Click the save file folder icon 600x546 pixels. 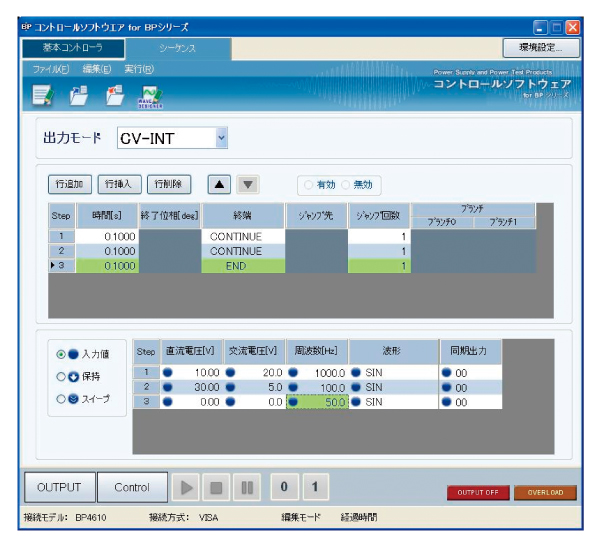point(115,96)
